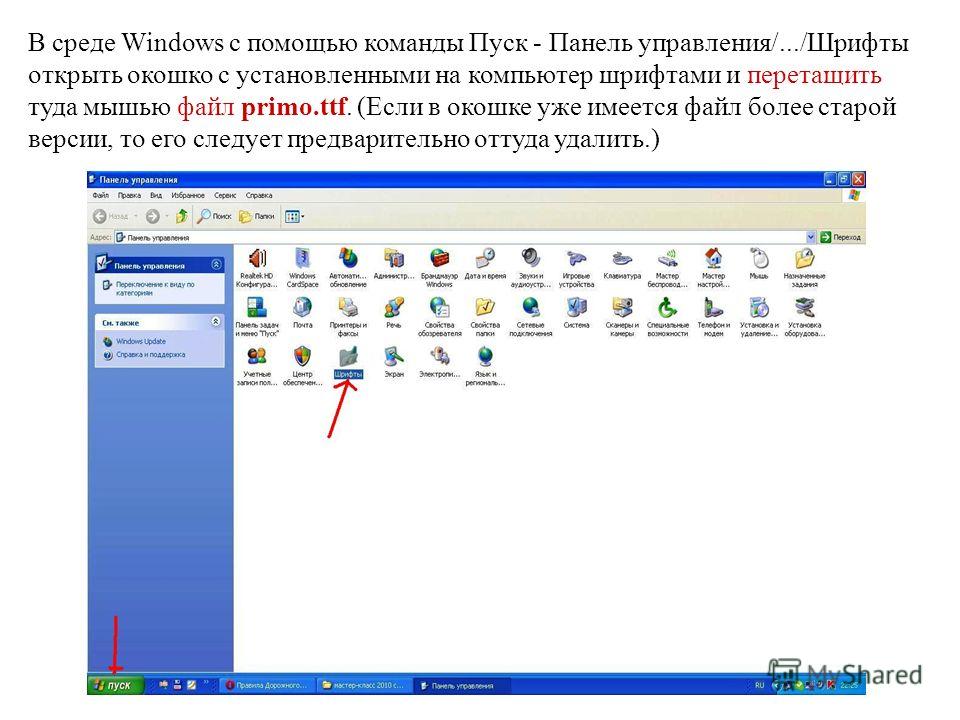
Task: Open the Правка menu
Action: pos(129,195)
